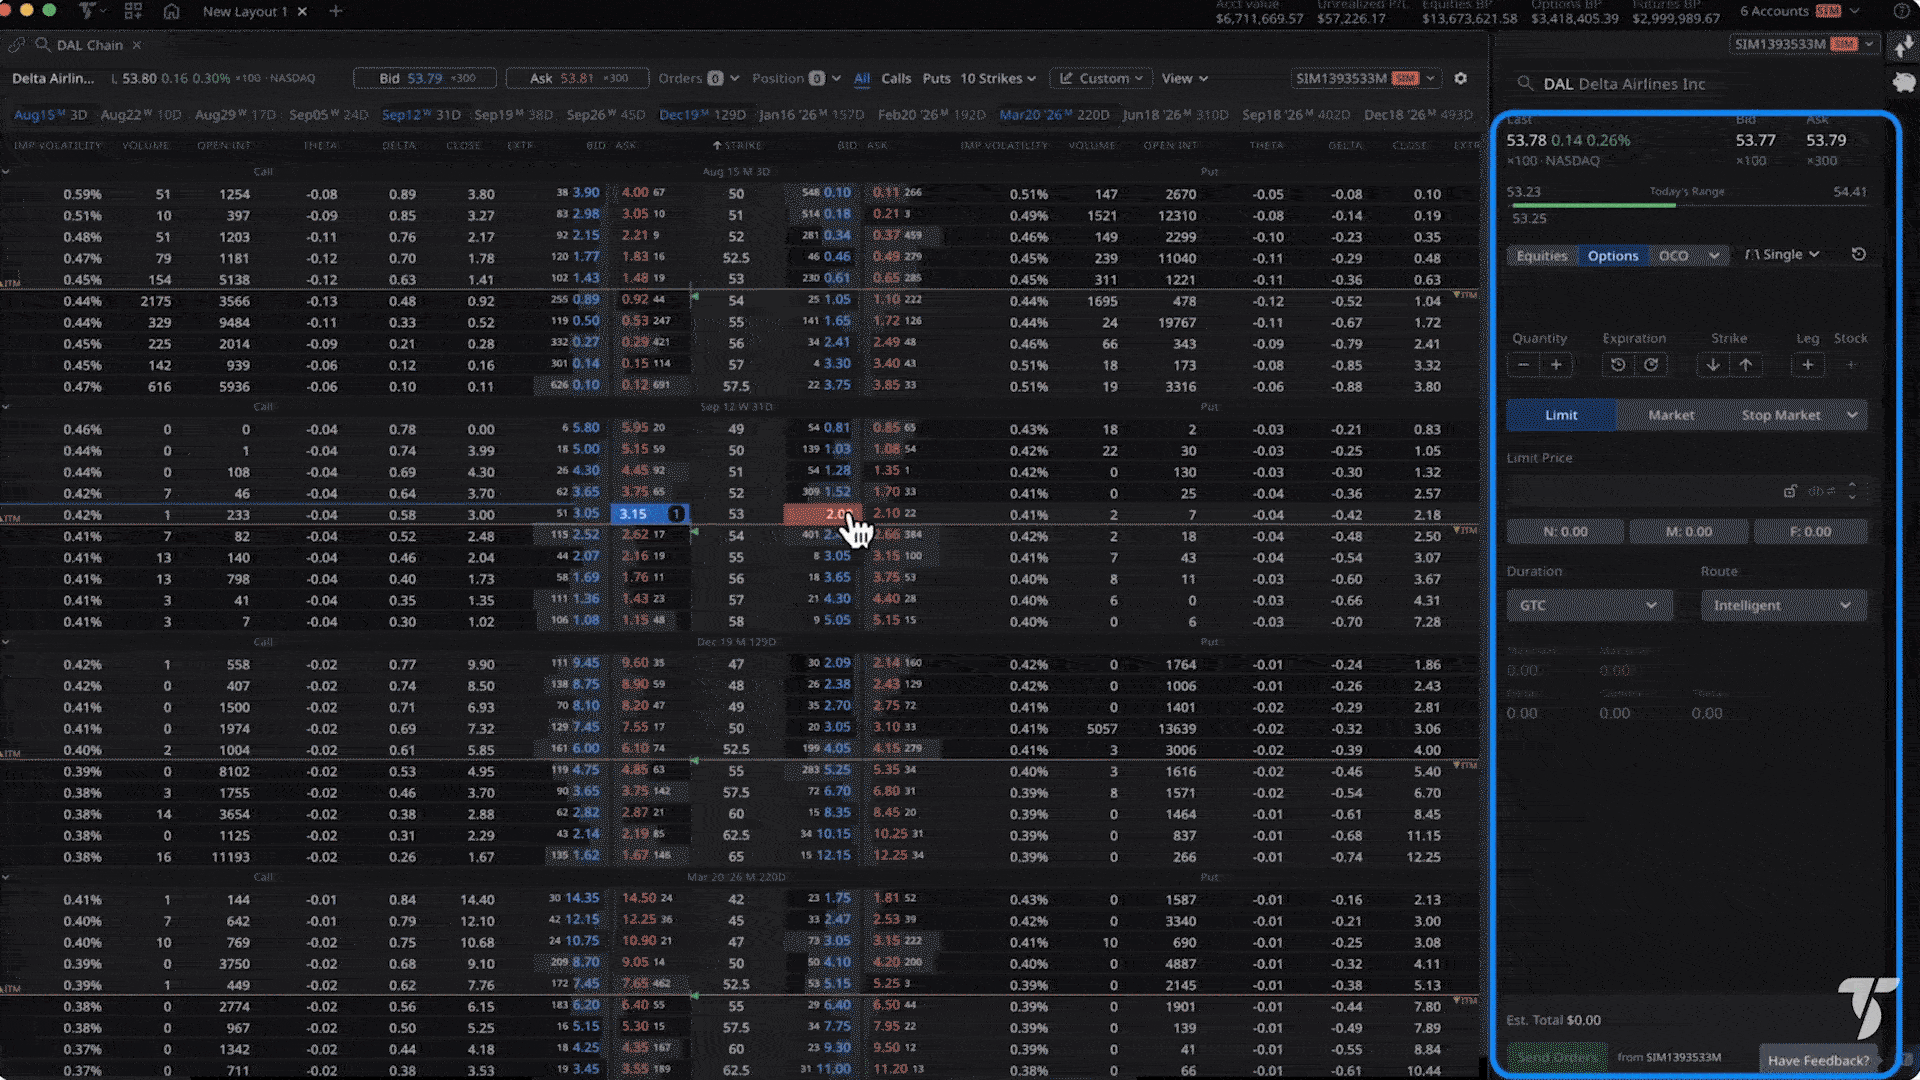Select the Jan16 '26 expiration tab
Image resolution: width=1920 pixels, height=1080 pixels.
pyautogui.click(x=810, y=115)
